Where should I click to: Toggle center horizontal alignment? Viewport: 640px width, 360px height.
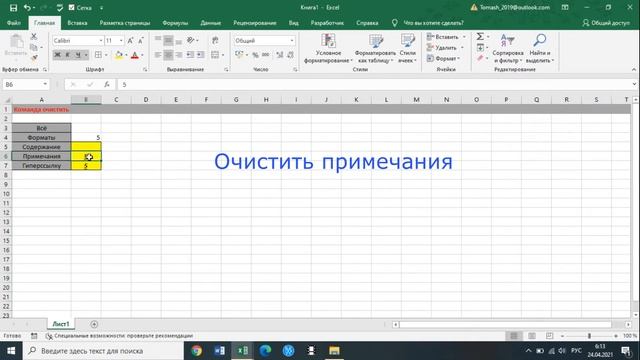(168, 55)
